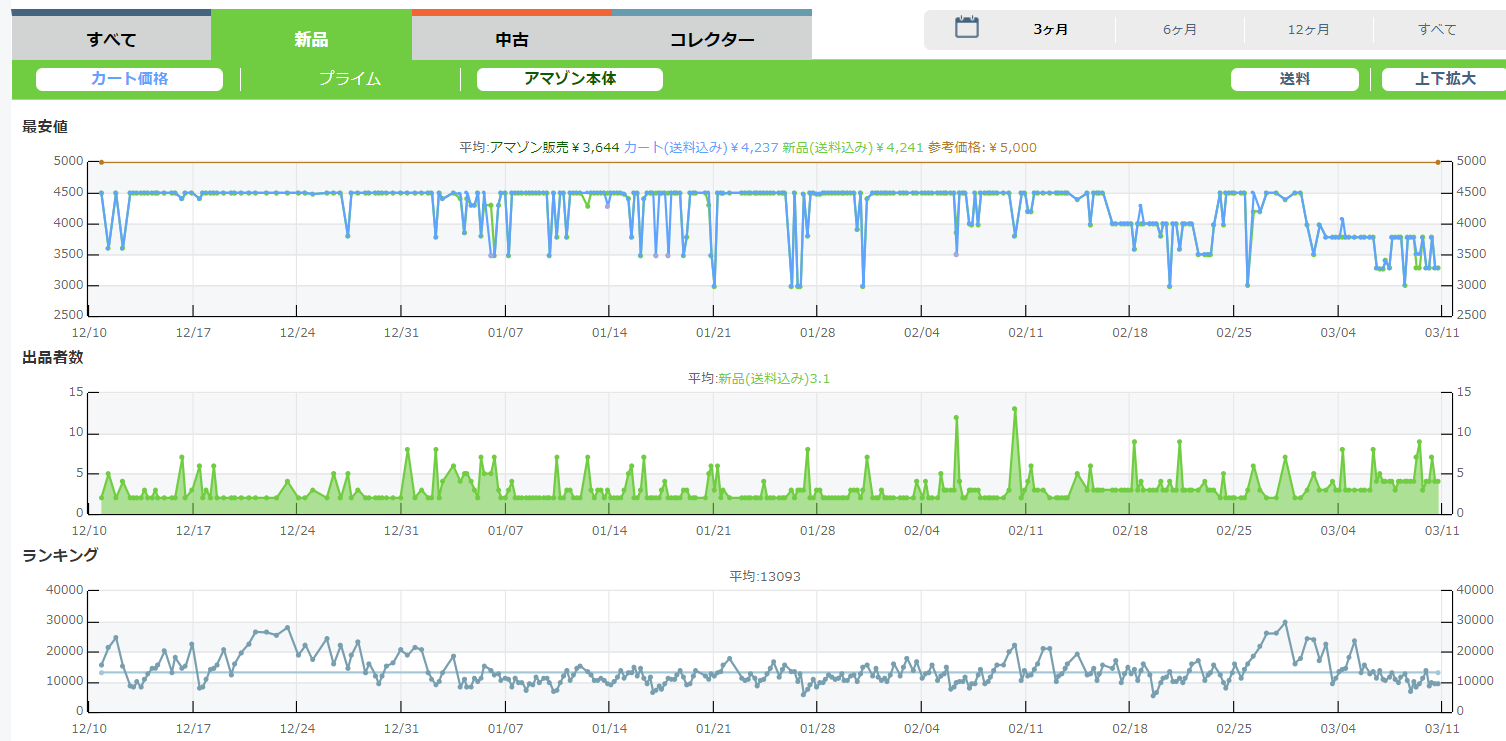This screenshot has width=1506, height=741.
Task: Choose the 12ヶ月 time range
Action: pyautogui.click(x=1309, y=30)
